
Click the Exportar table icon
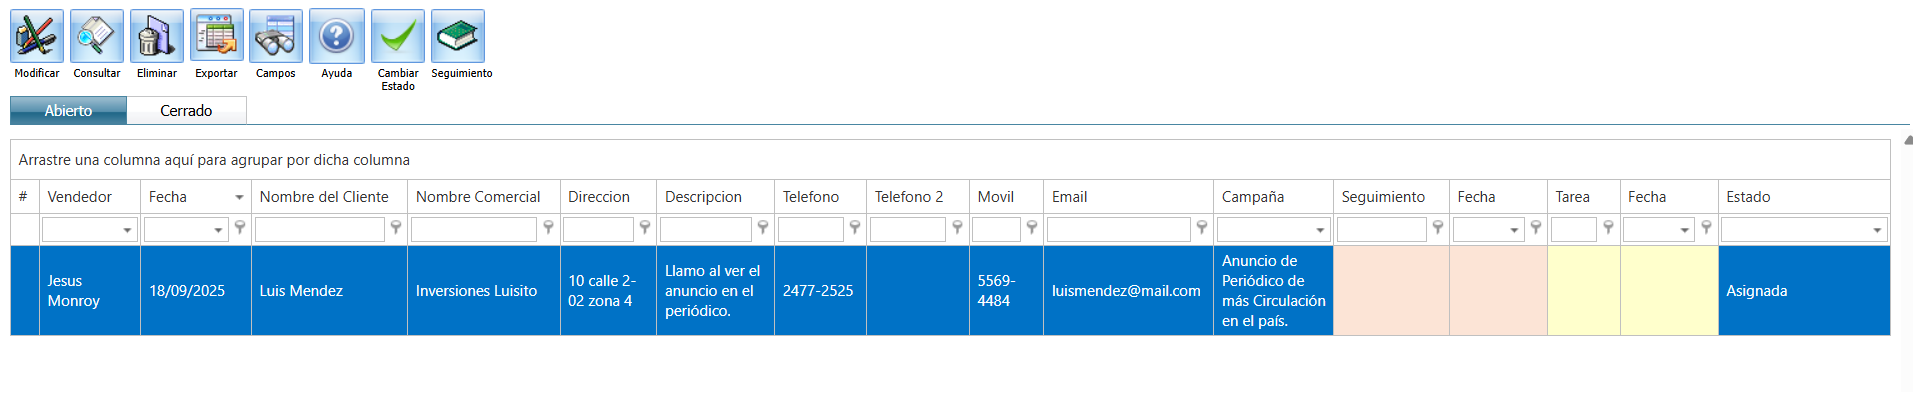217,37
